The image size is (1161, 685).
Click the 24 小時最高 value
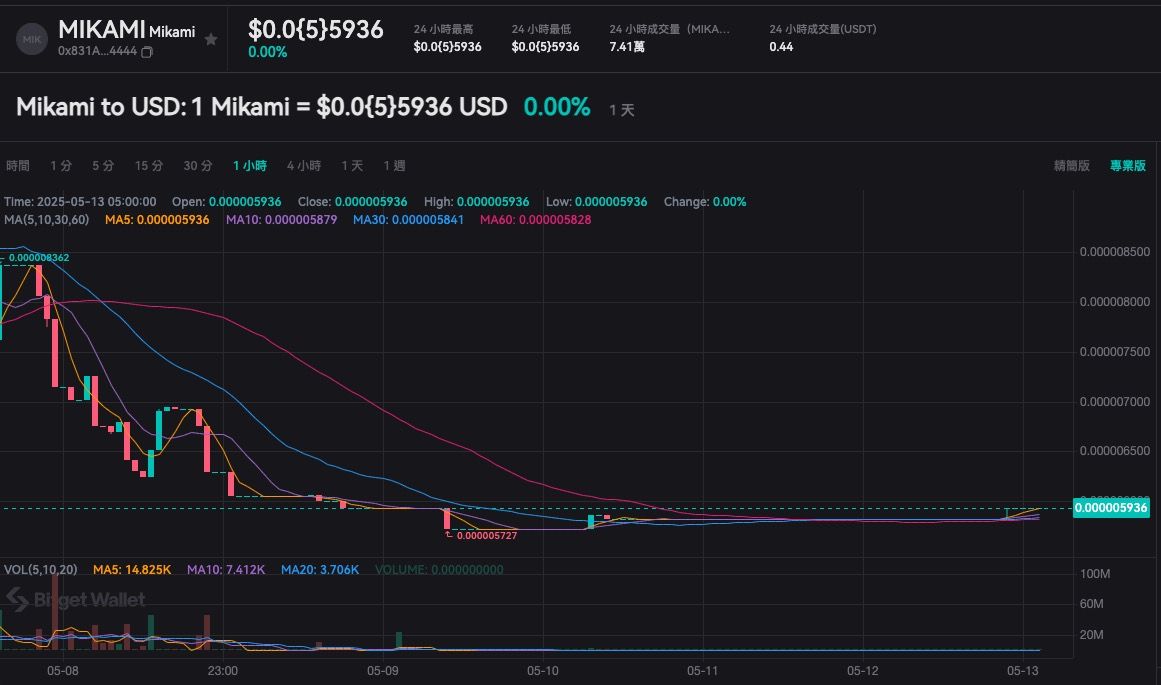click(447, 47)
